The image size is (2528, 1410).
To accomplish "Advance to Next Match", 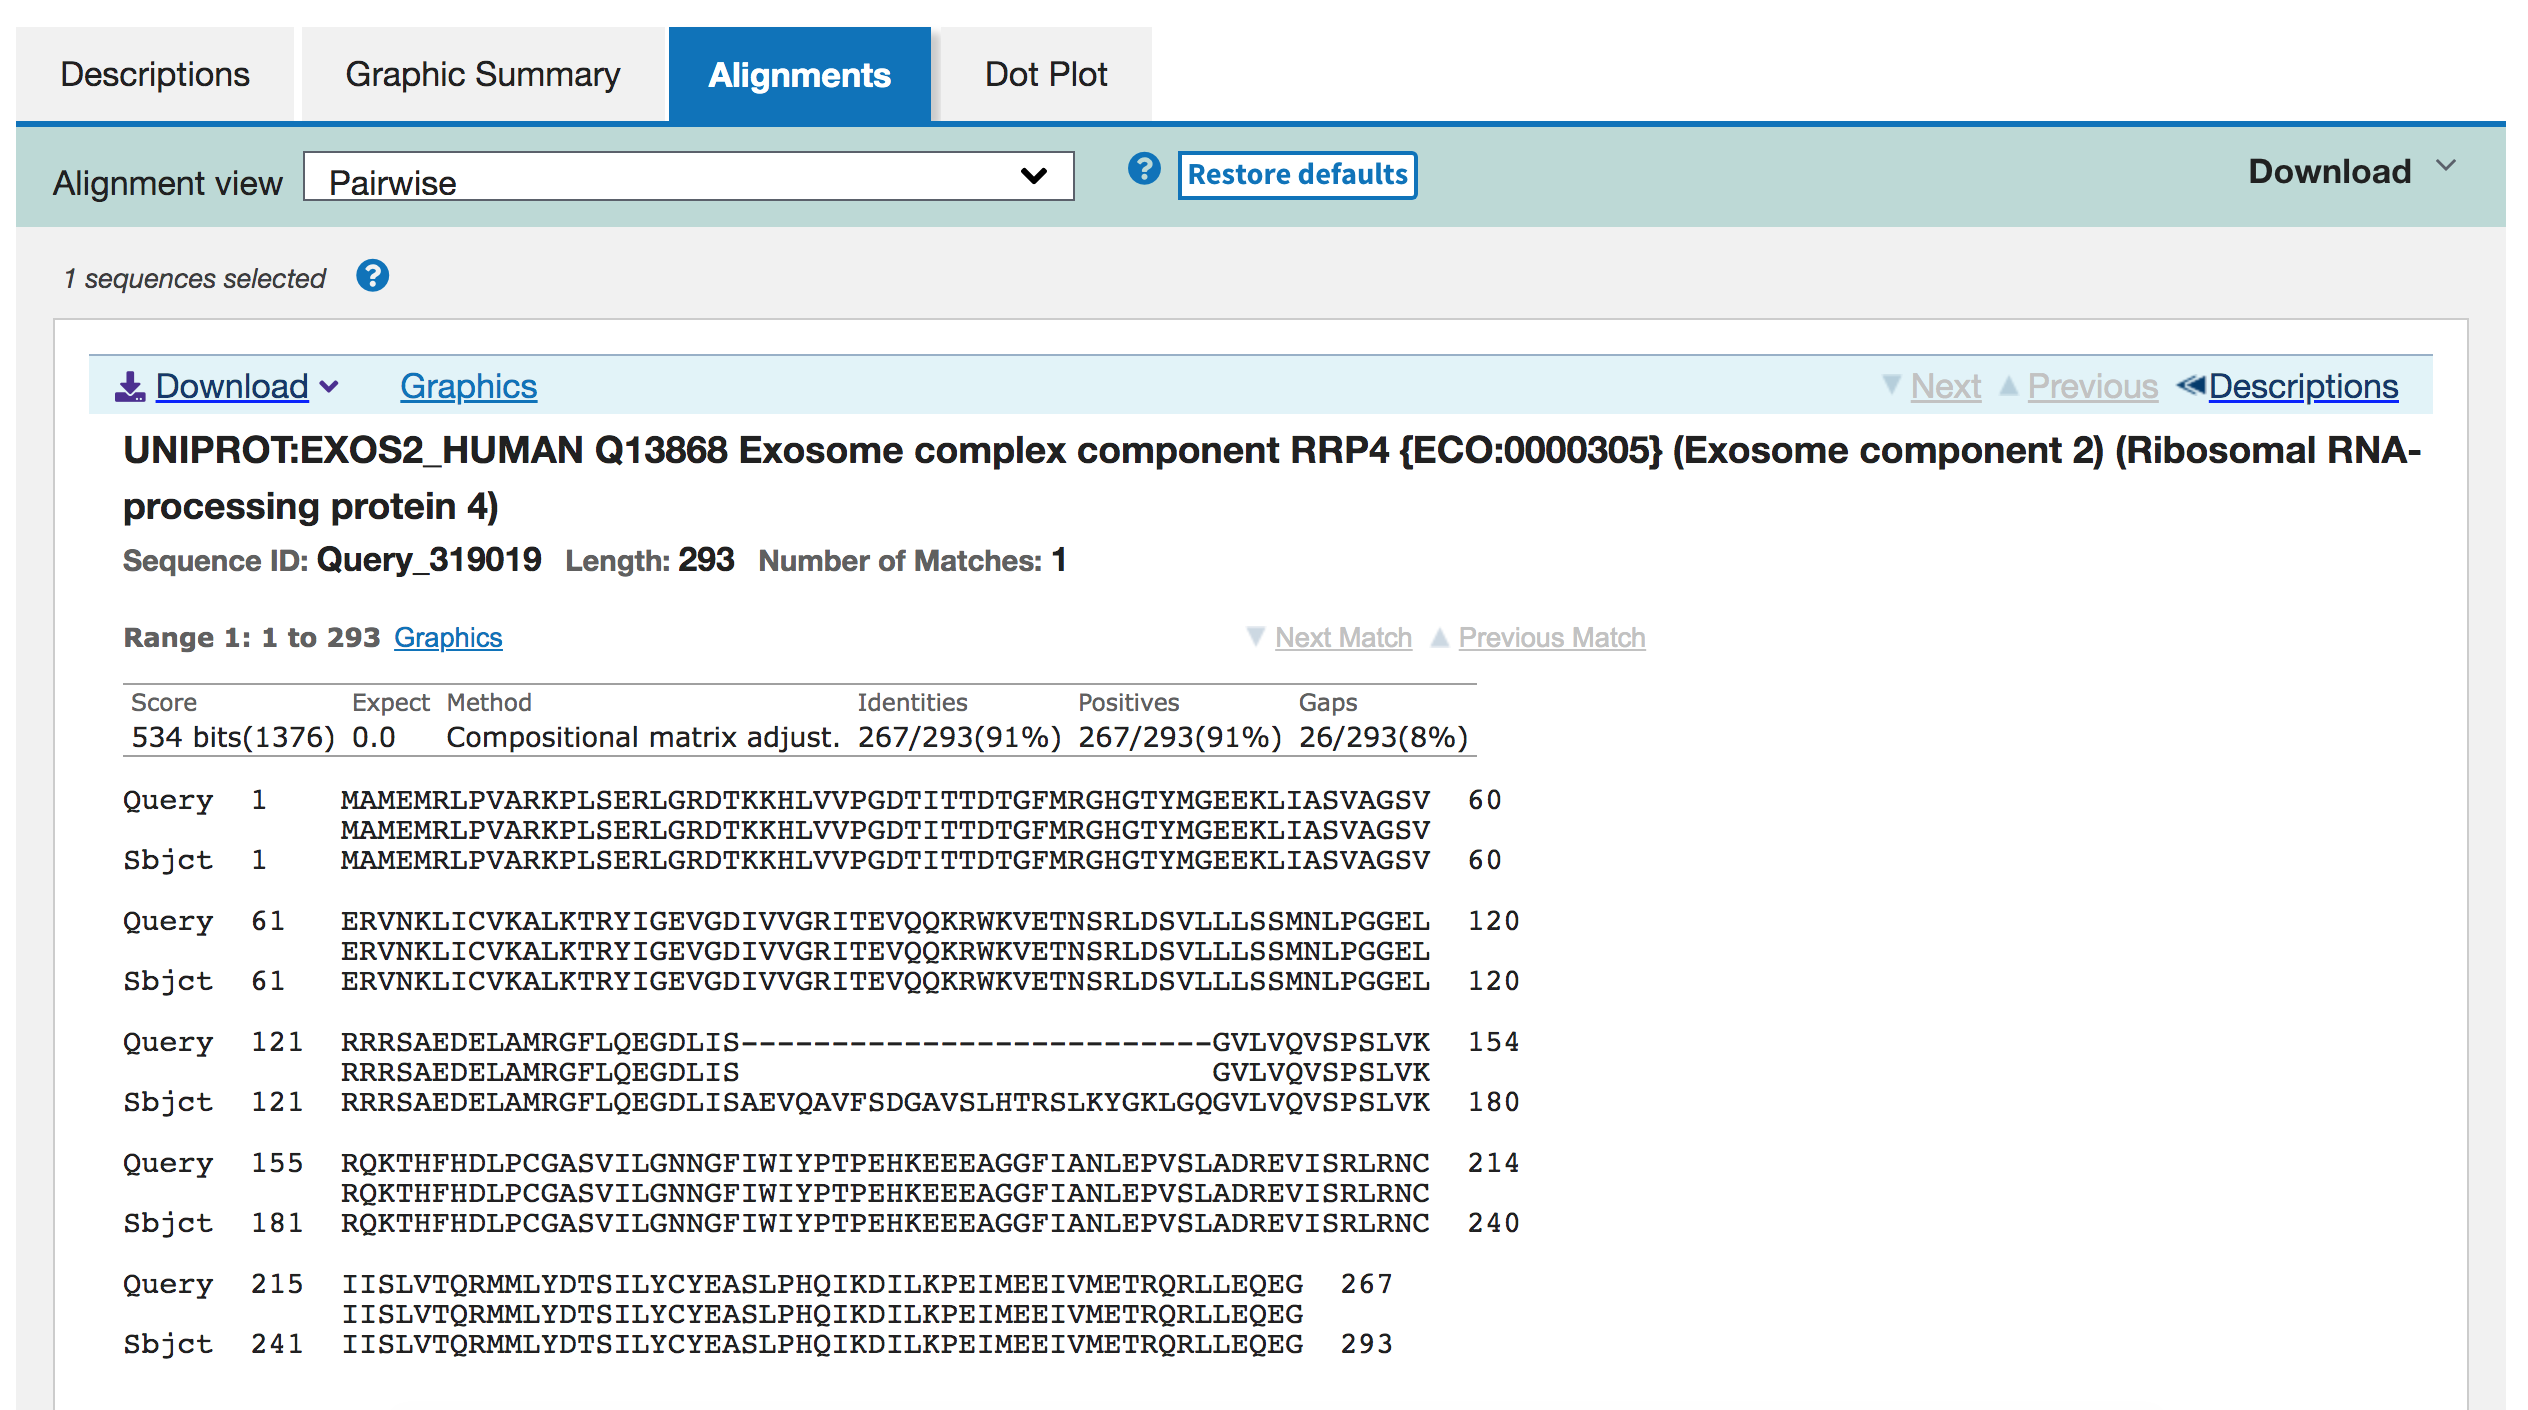I will [1343, 637].
